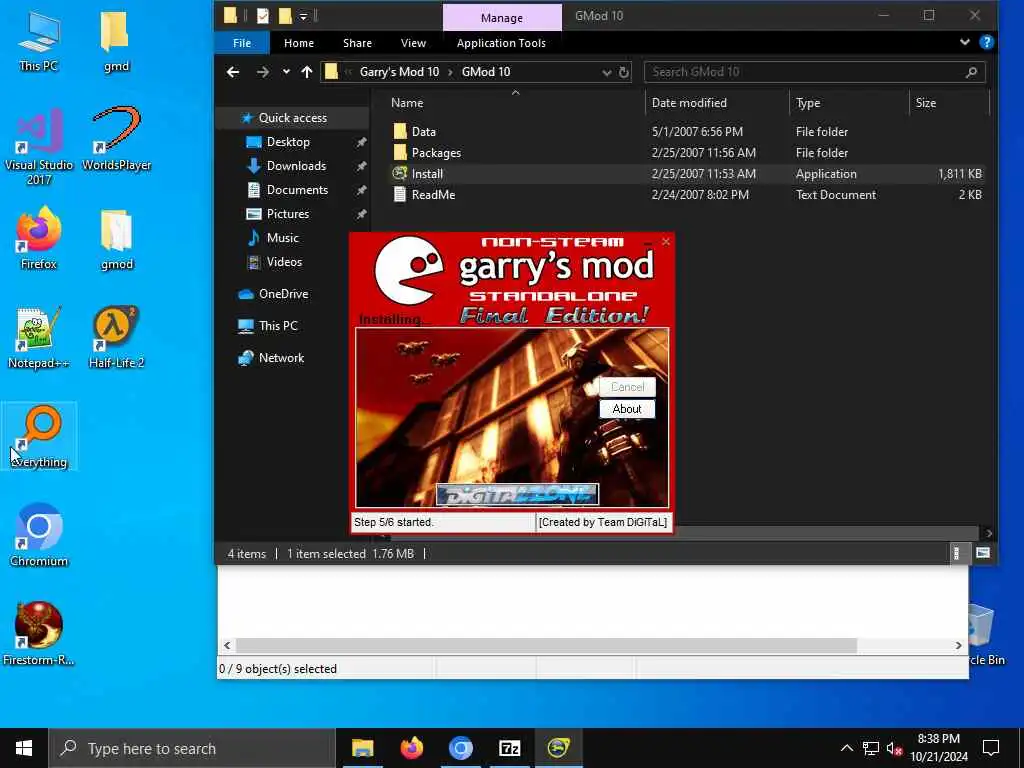1024x768 pixels.
Task: Launch Firefox from desktop shortcut
Action: click(39, 238)
